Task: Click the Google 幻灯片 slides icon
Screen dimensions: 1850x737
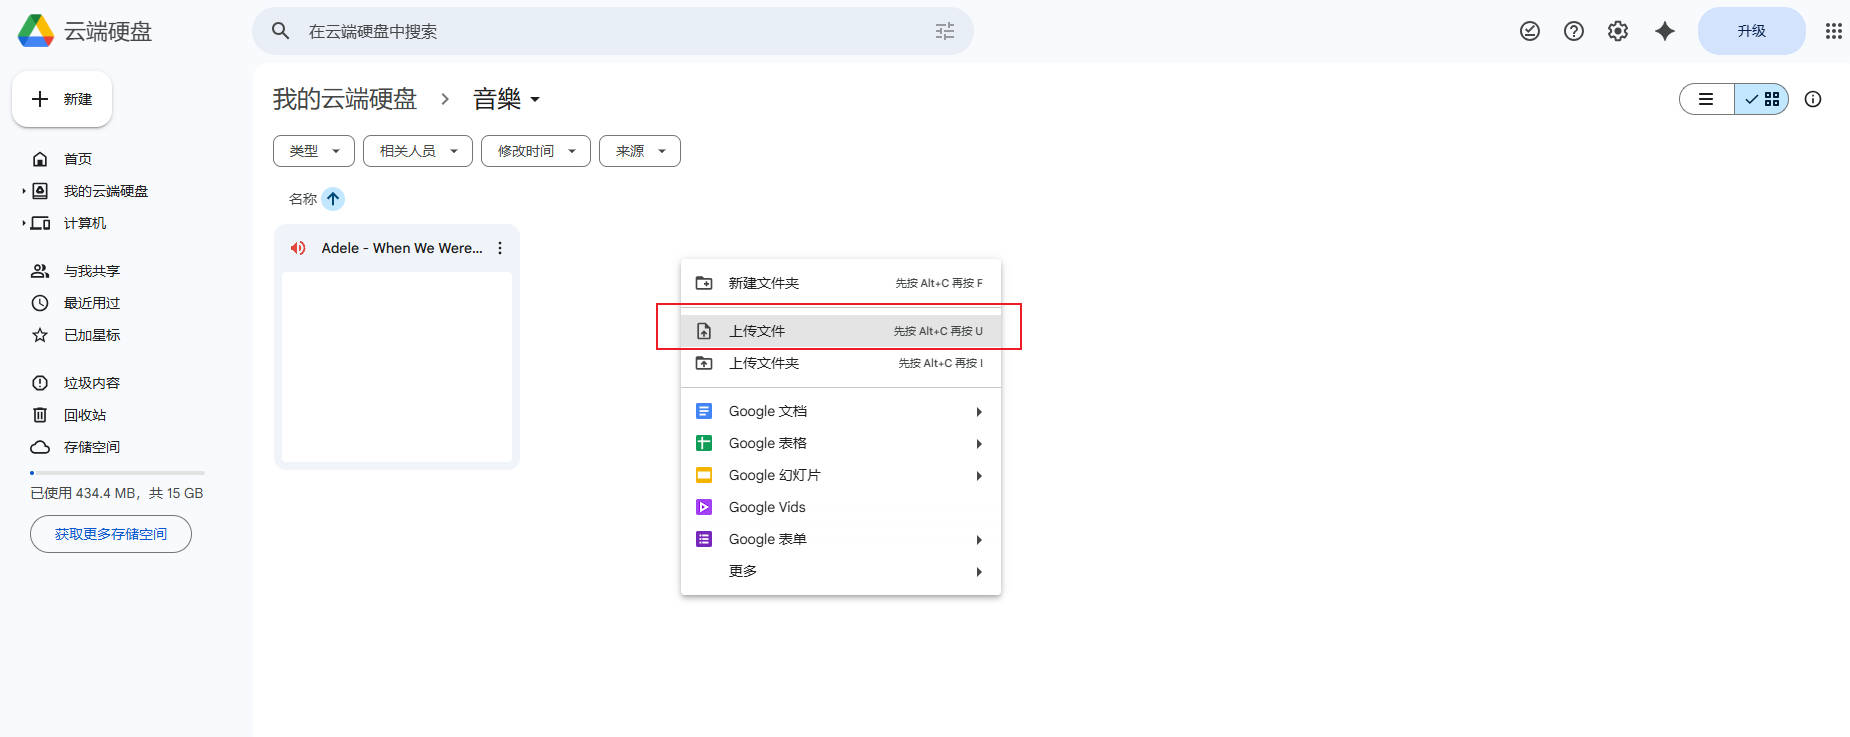Action: click(704, 475)
